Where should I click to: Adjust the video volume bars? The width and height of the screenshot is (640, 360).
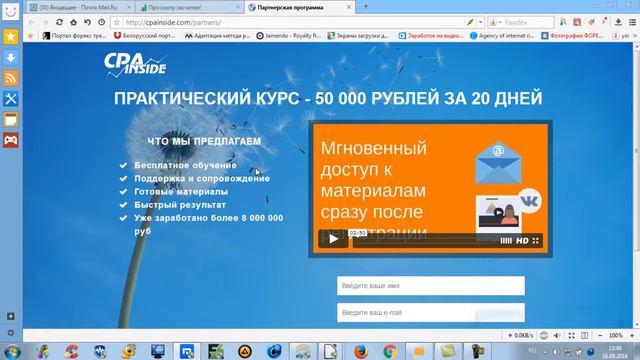tap(506, 241)
